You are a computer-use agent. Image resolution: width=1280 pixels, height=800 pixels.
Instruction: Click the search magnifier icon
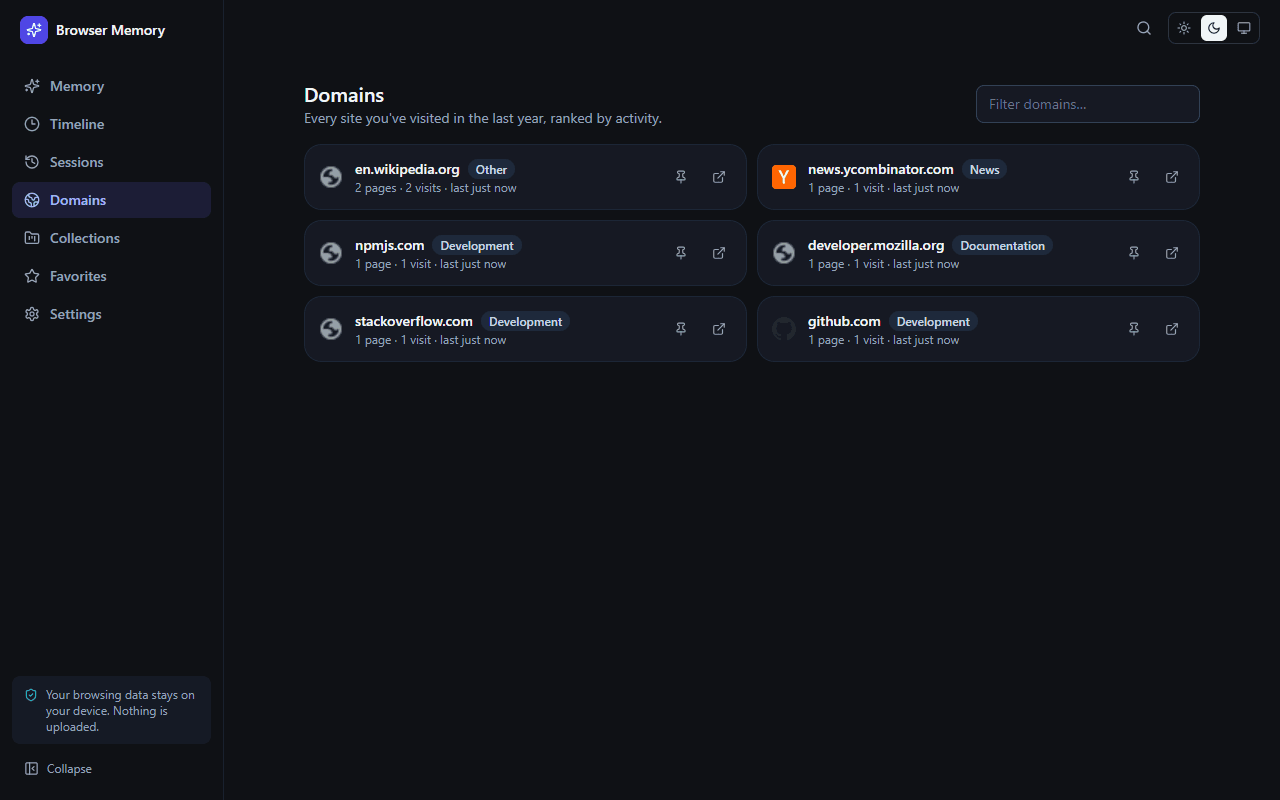click(x=1144, y=28)
